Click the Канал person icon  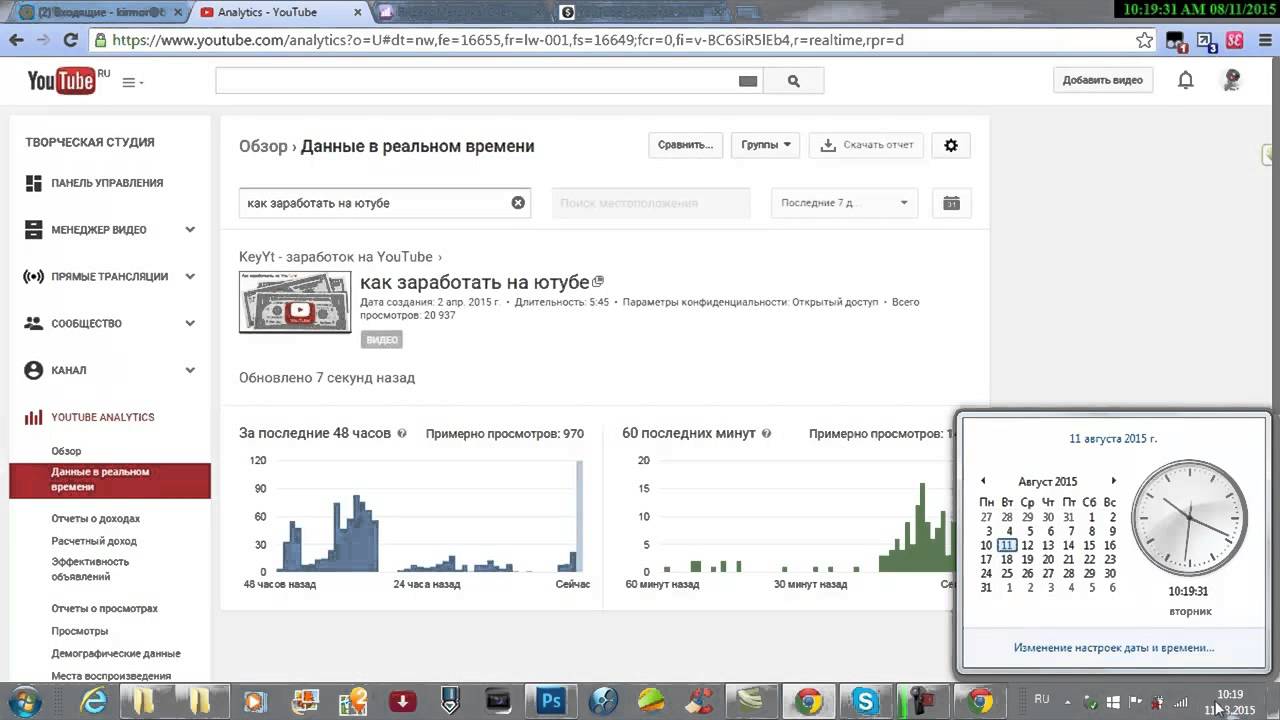tap(34, 370)
